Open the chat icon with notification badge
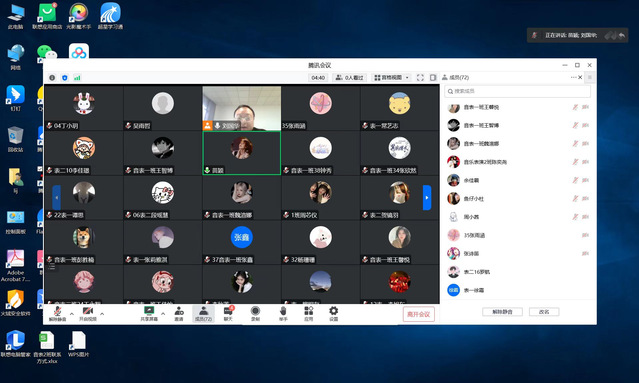 (228, 314)
